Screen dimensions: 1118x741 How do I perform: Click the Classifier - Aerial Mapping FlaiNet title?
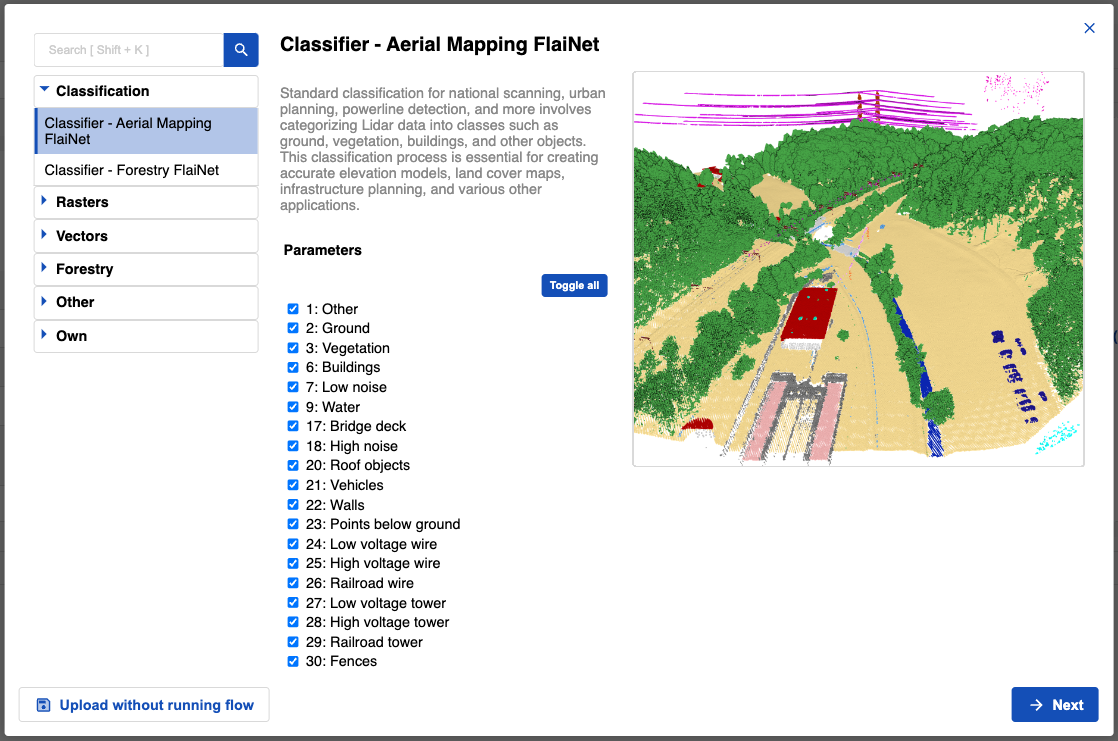tap(439, 44)
